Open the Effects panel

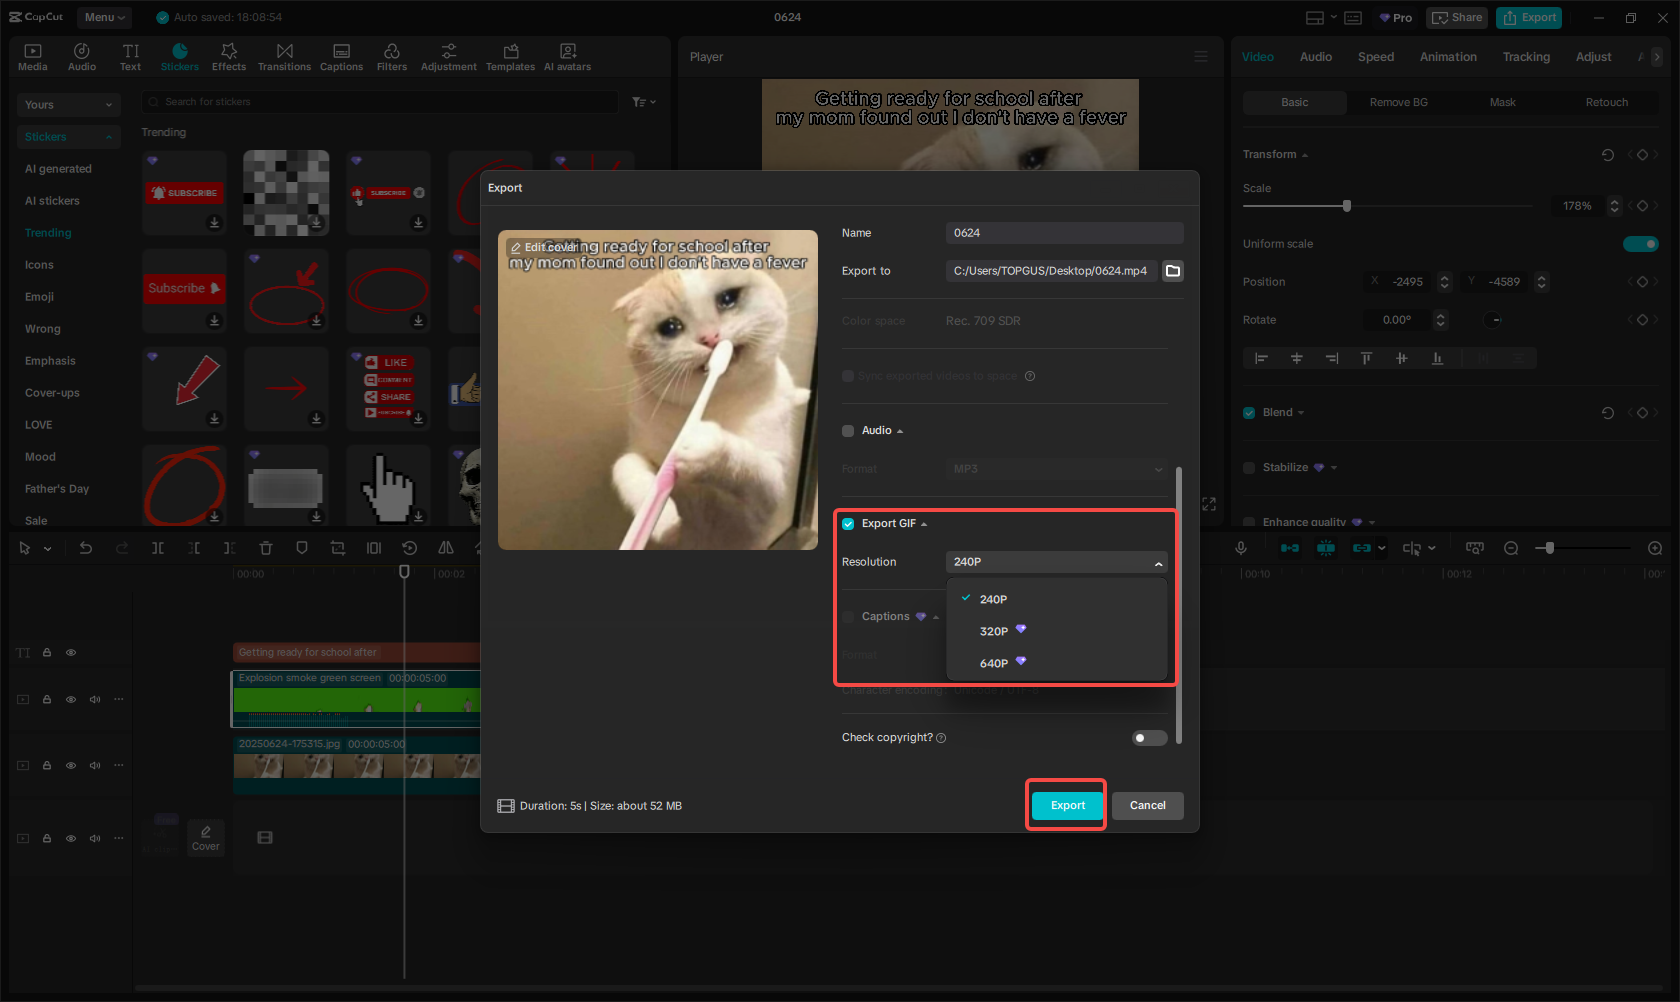(229, 56)
